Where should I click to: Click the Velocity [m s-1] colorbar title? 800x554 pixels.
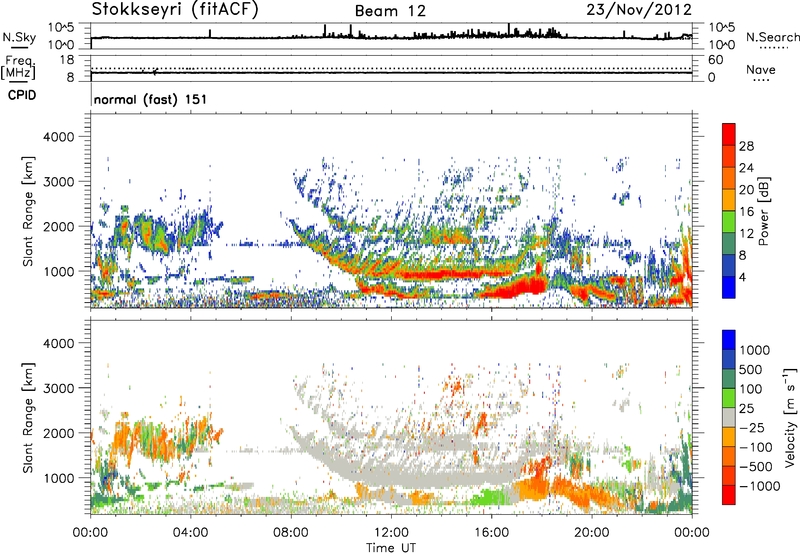click(790, 417)
